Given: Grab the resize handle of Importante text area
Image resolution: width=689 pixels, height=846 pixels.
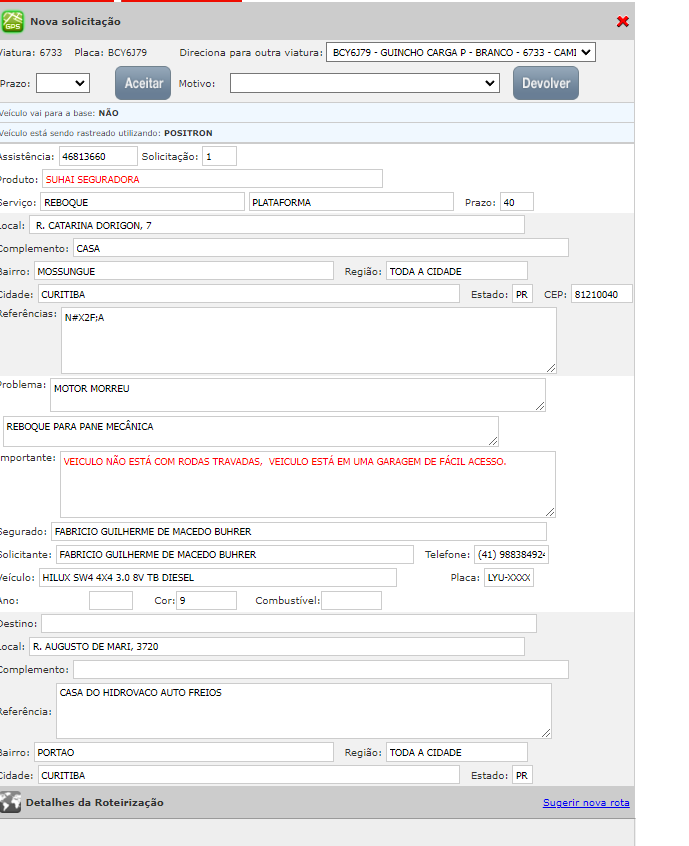Looking at the screenshot, I should pos(550,512).
